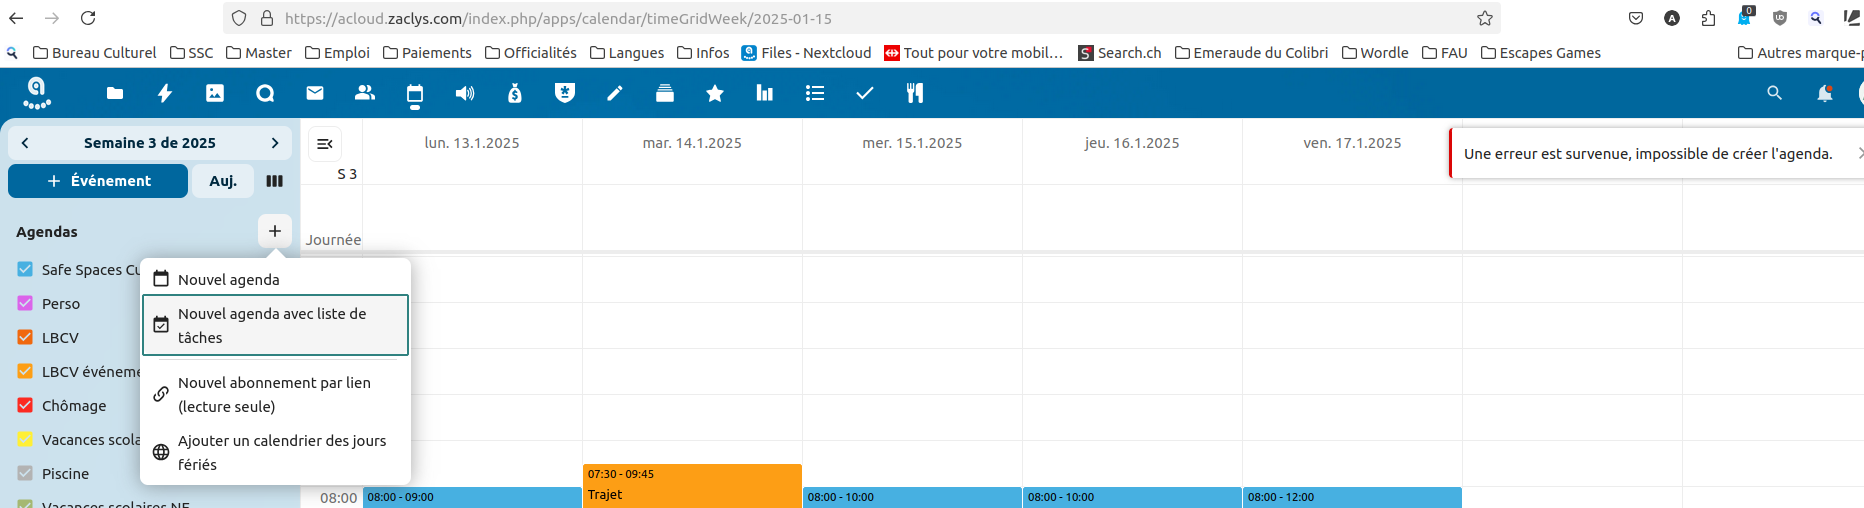Open the Tasks checkmark icon
Viewport: 1864px width, 508px height.
tap(865, 93)
